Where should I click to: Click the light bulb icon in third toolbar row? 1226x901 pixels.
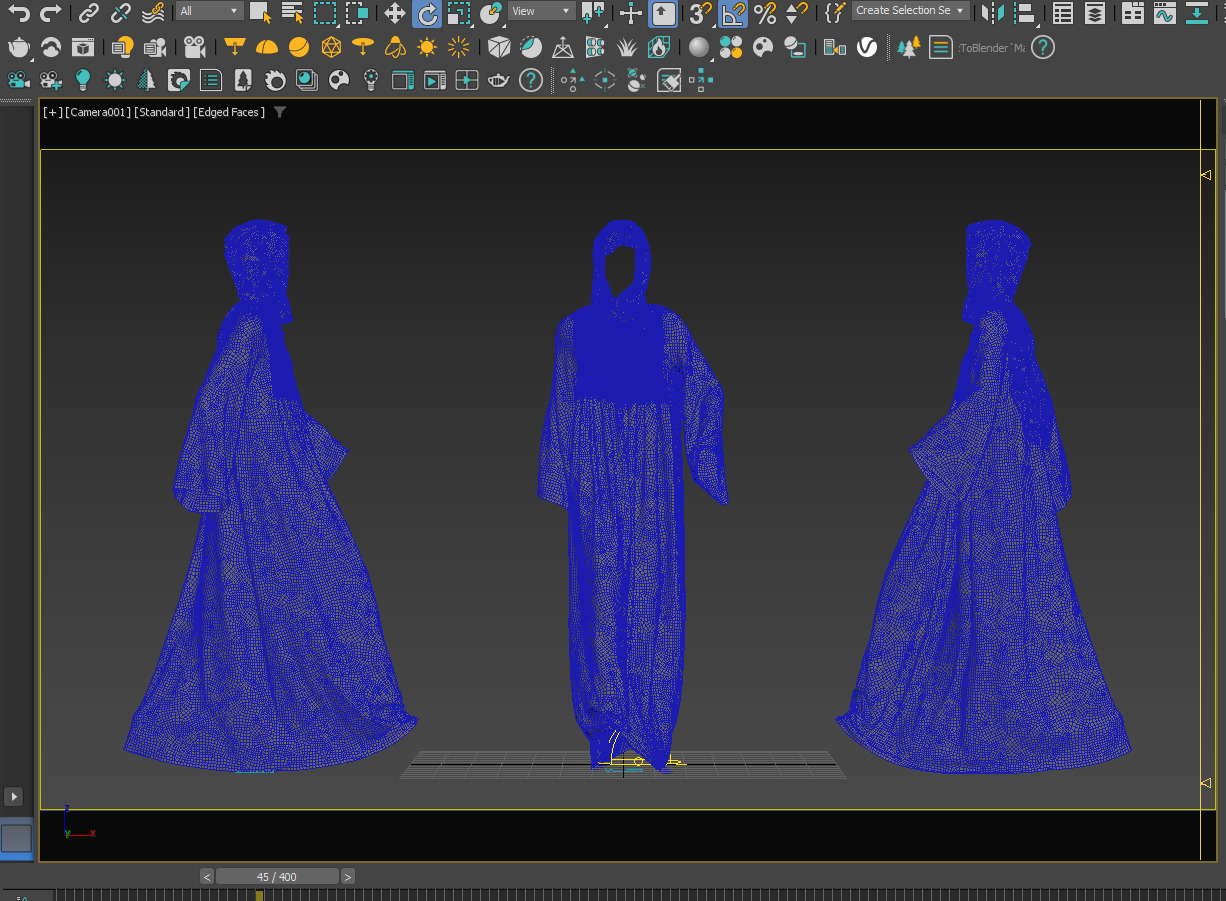[83, 80]
